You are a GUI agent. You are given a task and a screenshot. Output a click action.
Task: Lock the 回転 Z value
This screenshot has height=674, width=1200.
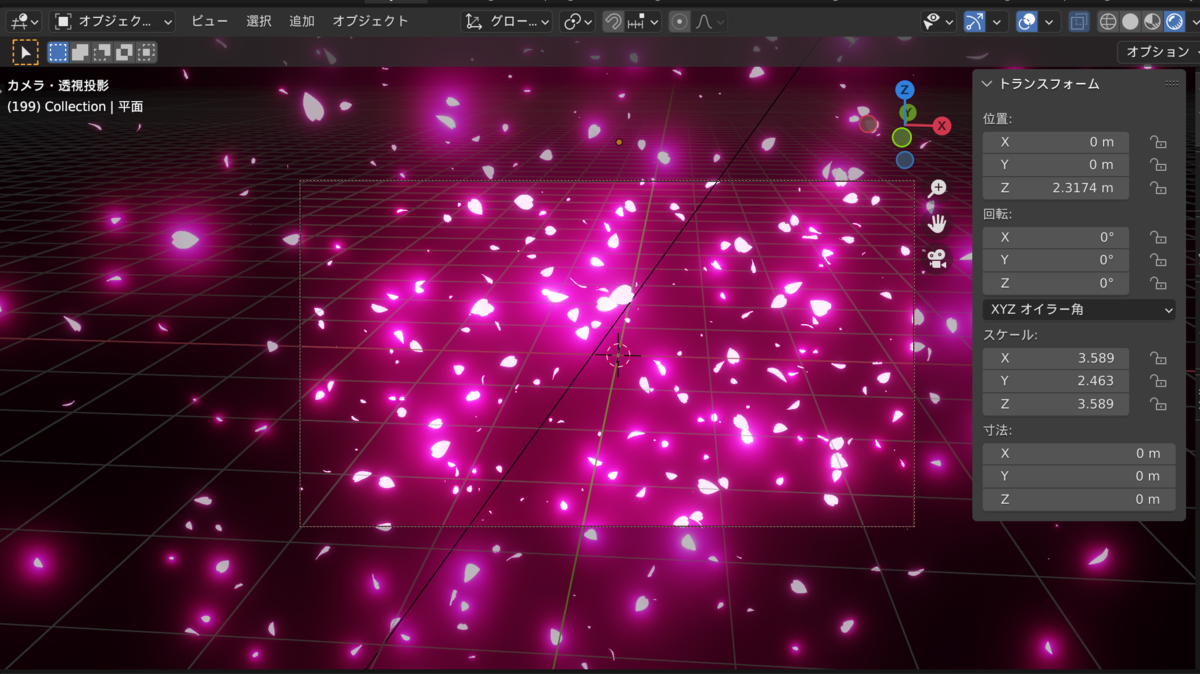[x=1158, y=283]
